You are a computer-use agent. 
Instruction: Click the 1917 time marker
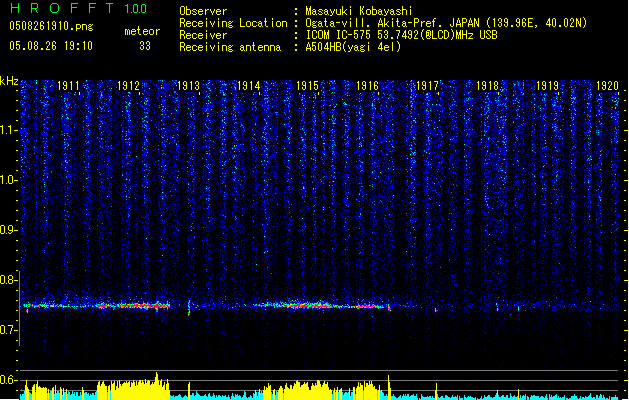[x=428, y=86]
